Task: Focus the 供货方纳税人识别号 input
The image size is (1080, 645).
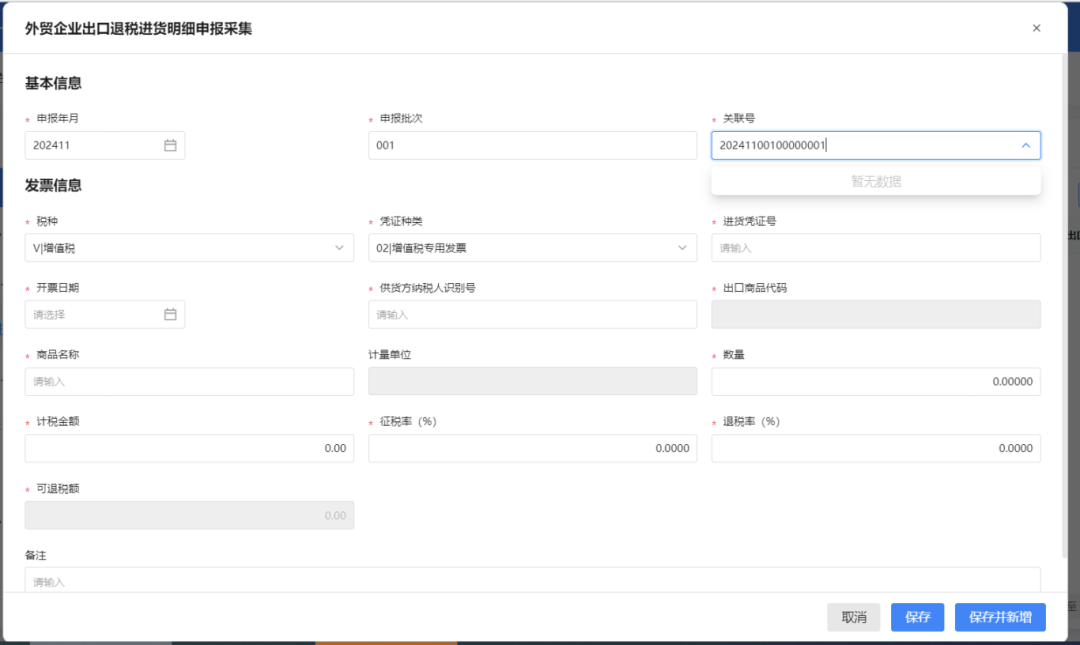Action: click(x=532, y=314)
